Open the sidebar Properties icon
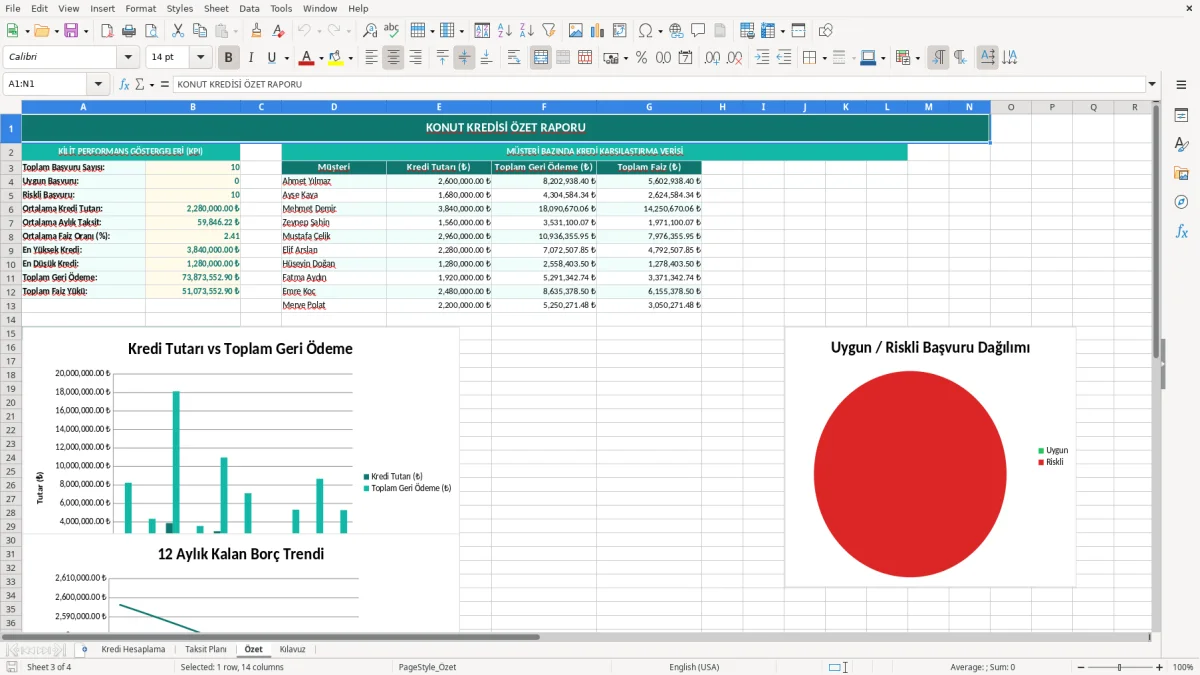Image resolution: width=1200 pixels, height=675 pixels. point(1181,115)
